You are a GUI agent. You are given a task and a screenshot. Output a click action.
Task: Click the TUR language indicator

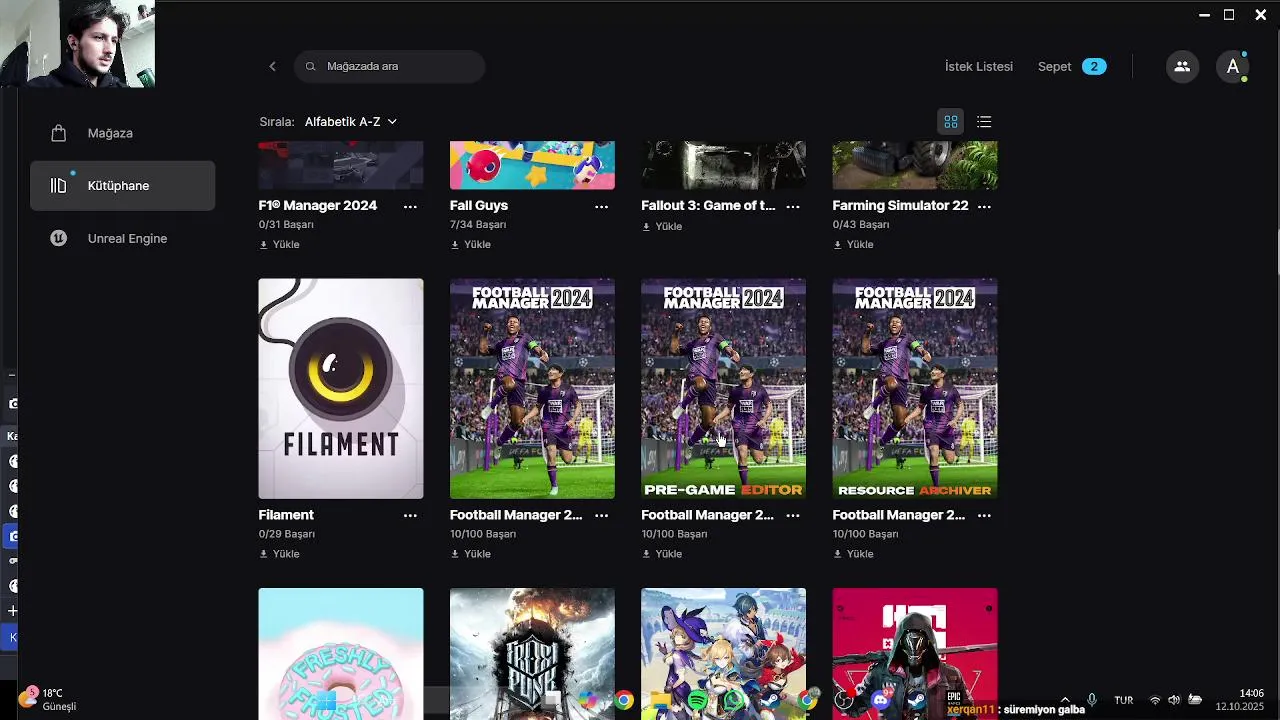click(1123, 700)
